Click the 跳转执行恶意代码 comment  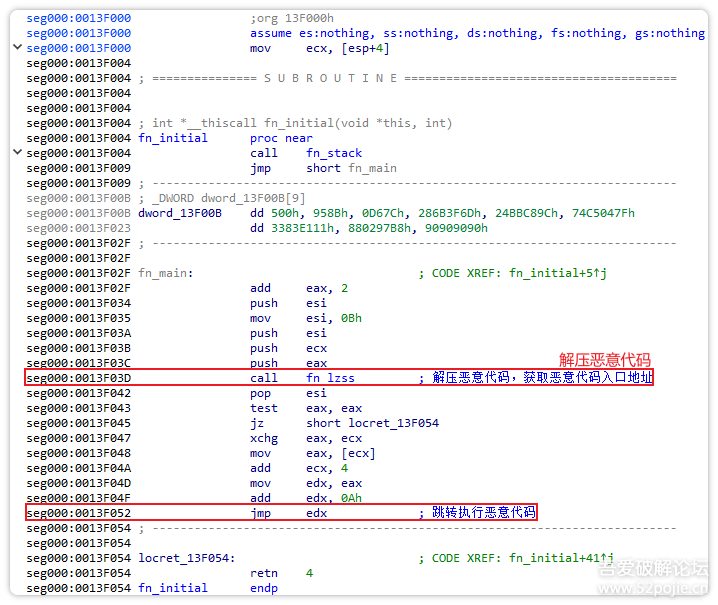pos(482,513)
